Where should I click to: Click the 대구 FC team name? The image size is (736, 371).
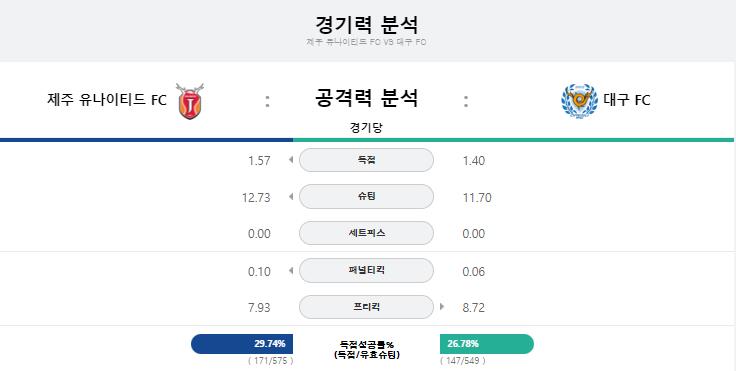point(627,100)
